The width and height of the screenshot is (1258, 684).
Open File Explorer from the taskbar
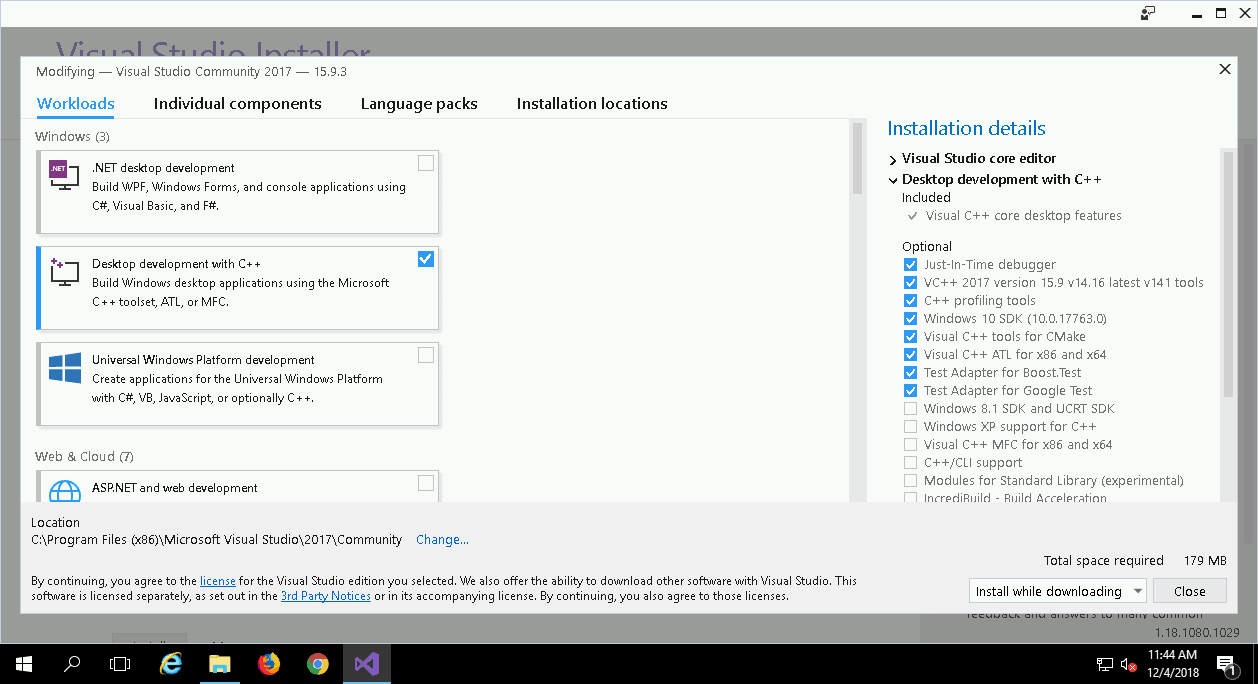pos(220,664)
